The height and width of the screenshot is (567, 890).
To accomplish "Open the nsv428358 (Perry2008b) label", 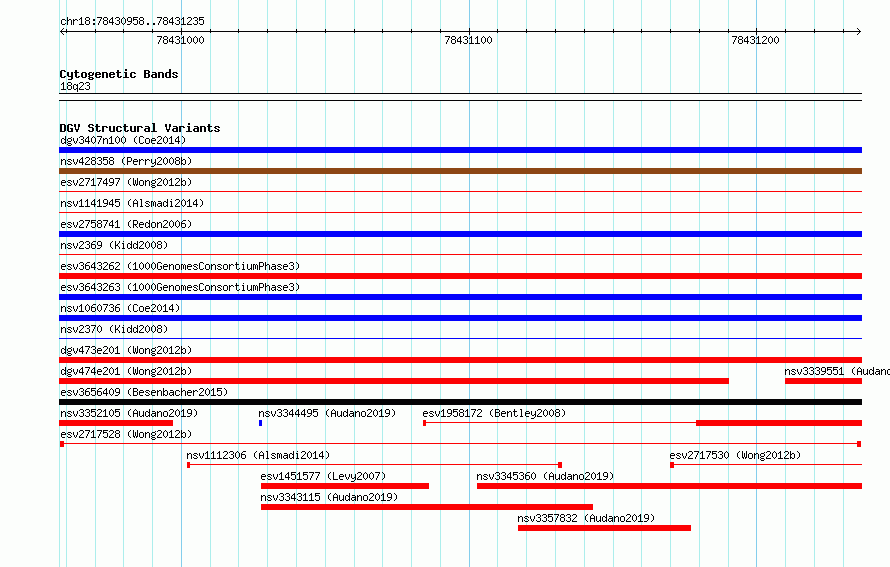I will point(126,161).
